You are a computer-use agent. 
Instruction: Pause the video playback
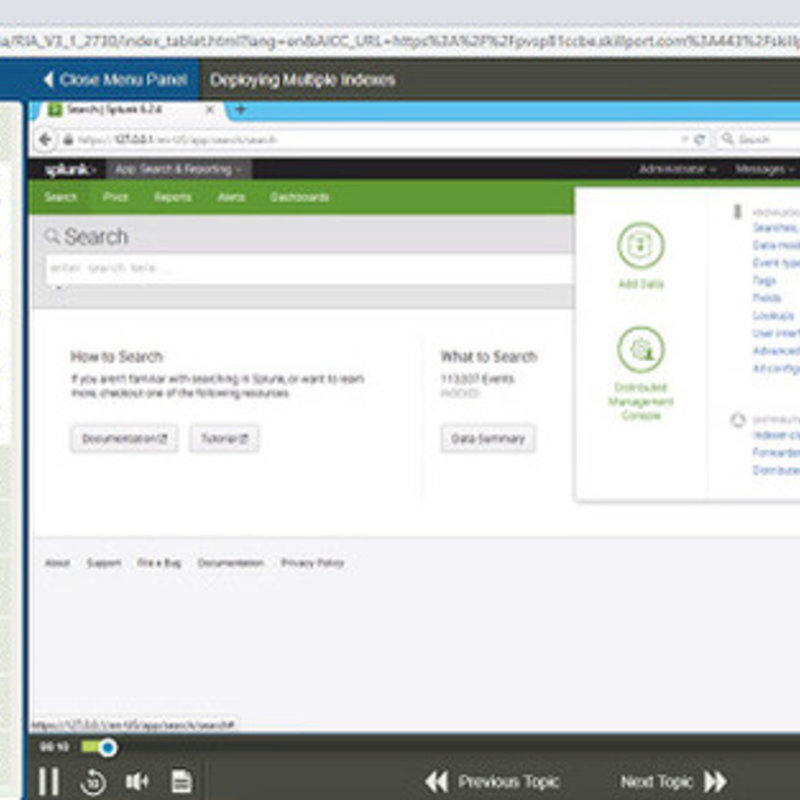coord(49,781)
